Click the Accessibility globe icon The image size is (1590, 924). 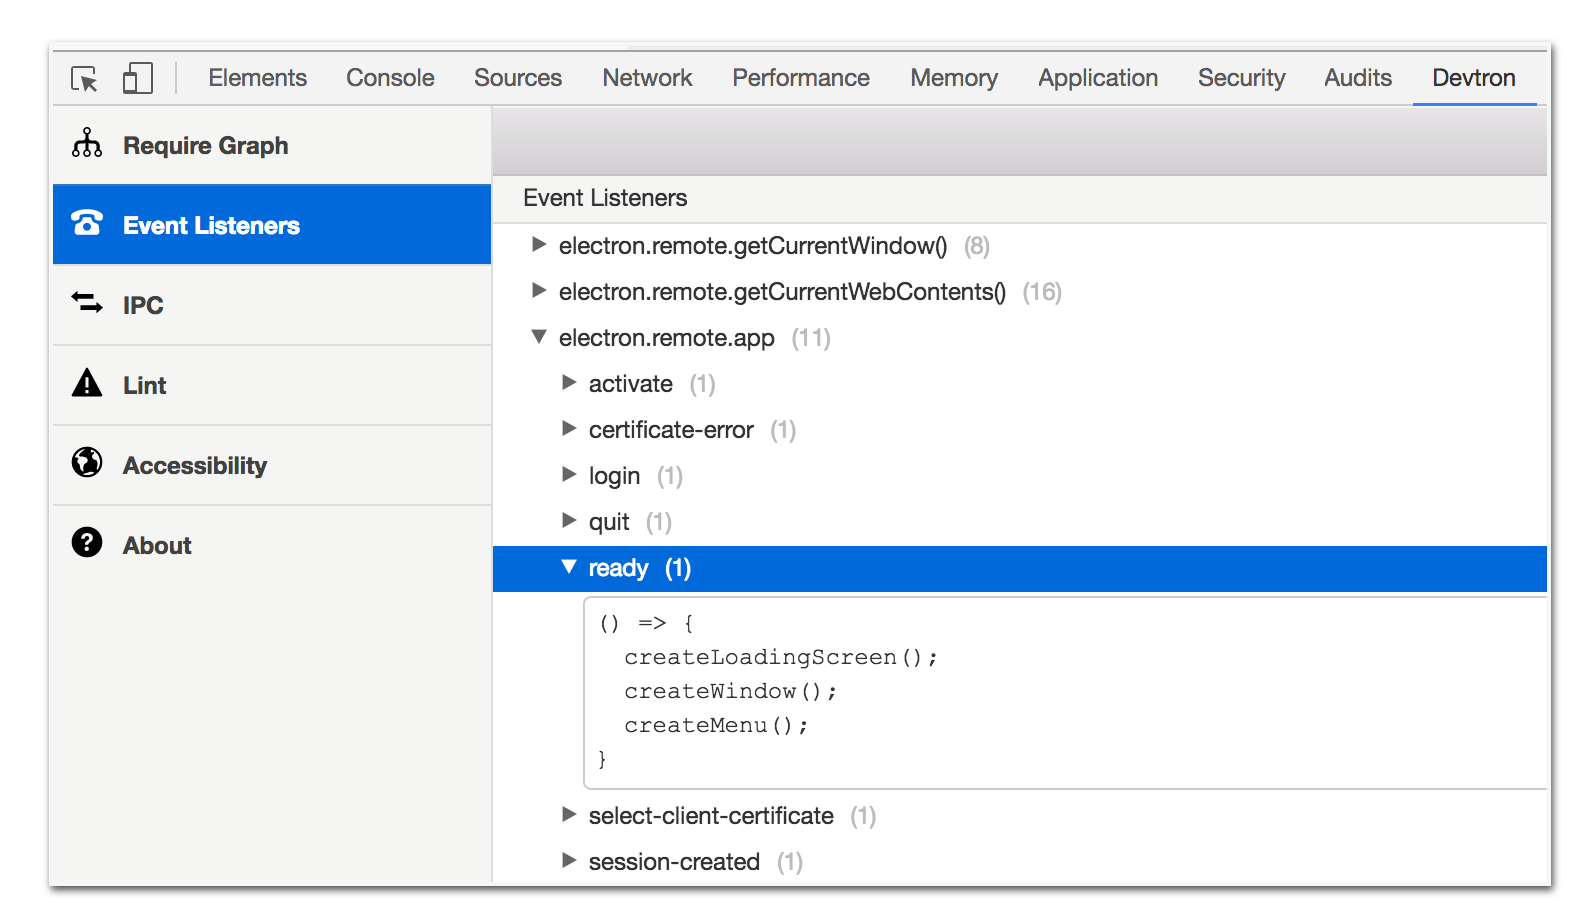point(87,462)
